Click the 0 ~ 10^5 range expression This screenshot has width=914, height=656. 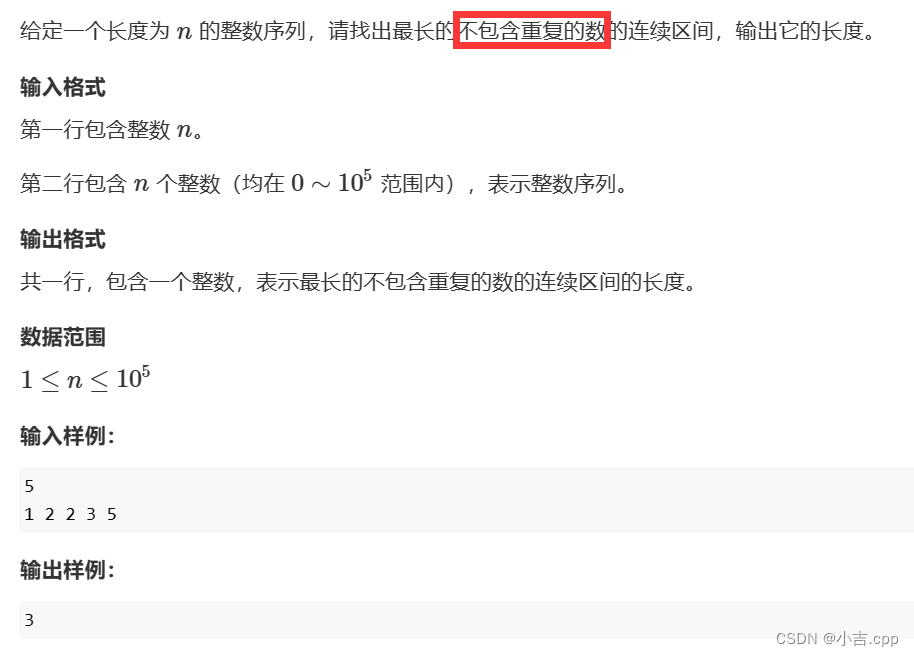(x=331, y=182)
